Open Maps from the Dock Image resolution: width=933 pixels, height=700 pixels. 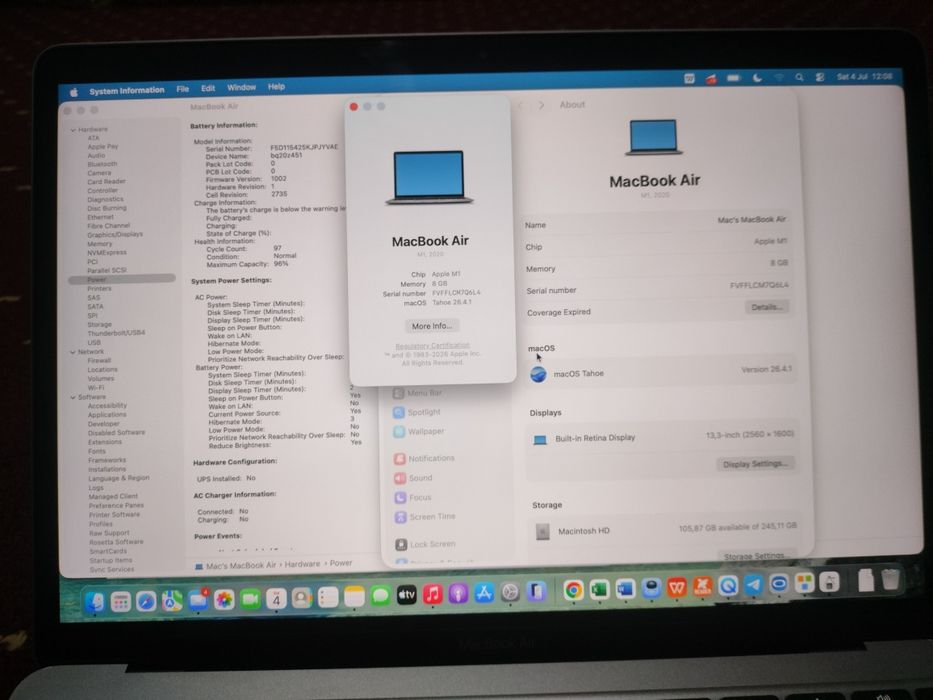172,601
